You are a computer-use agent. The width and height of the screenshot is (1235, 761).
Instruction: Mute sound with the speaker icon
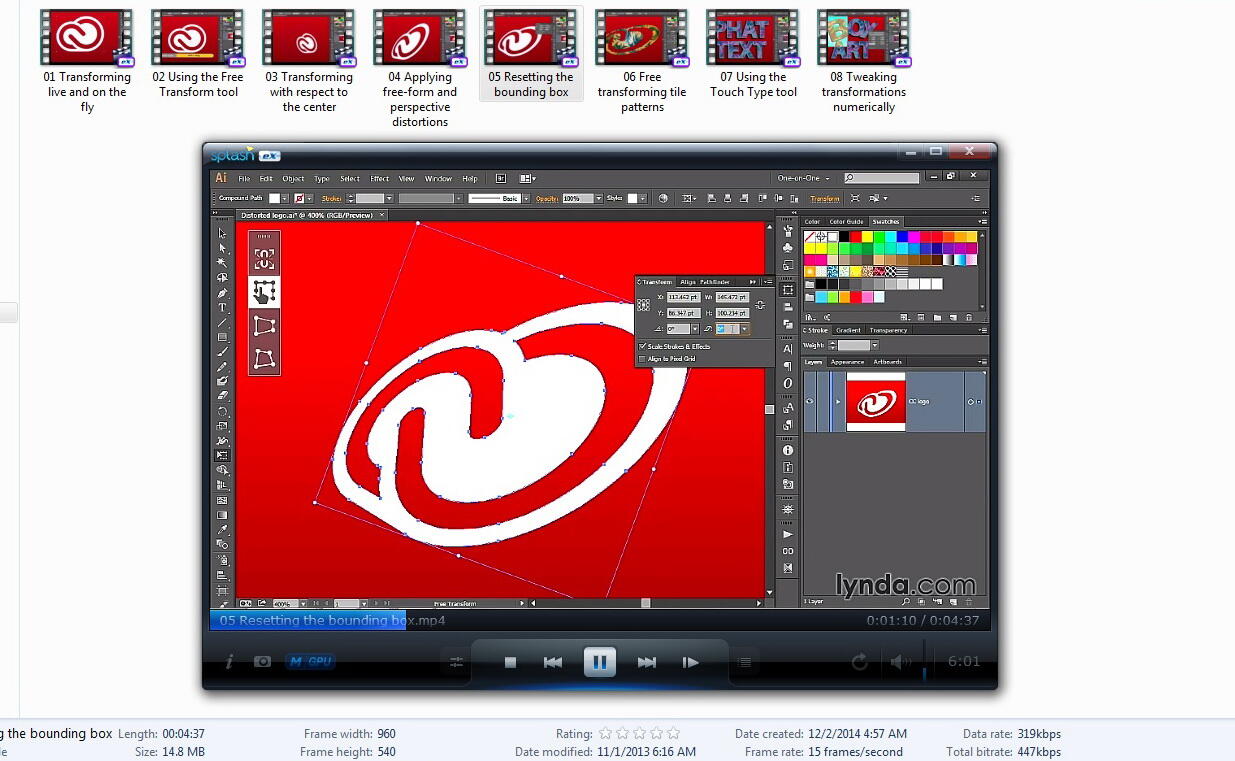[x=899, y=661]
